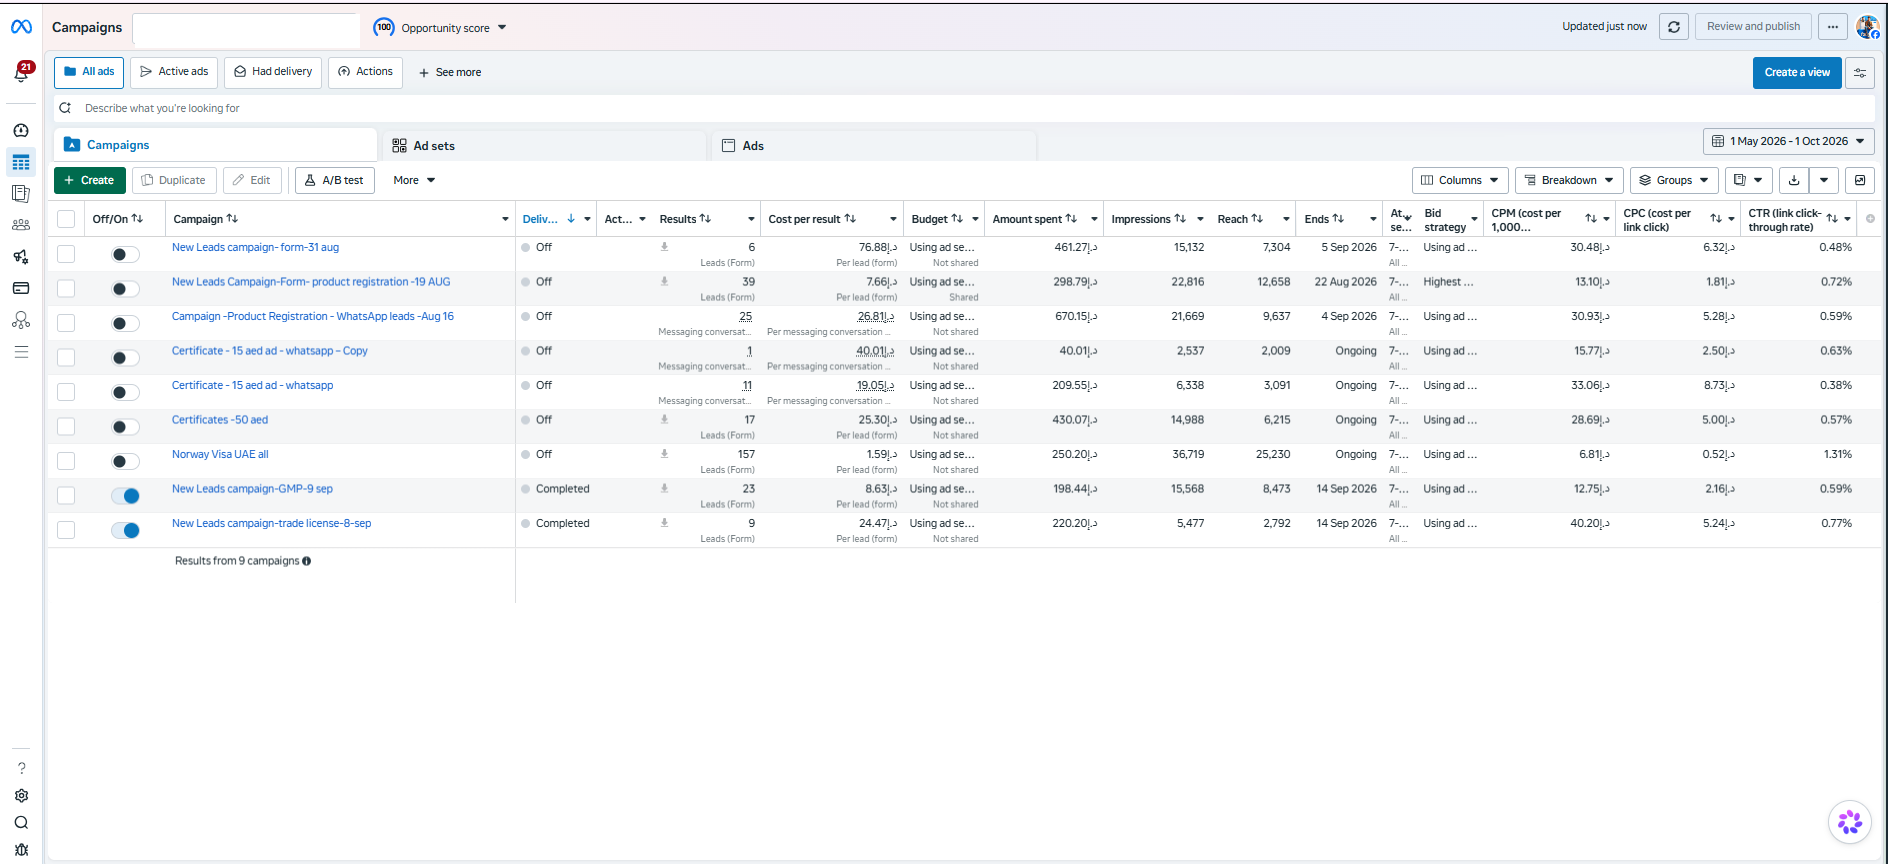Click Create a view button

tap(1797, 73)
